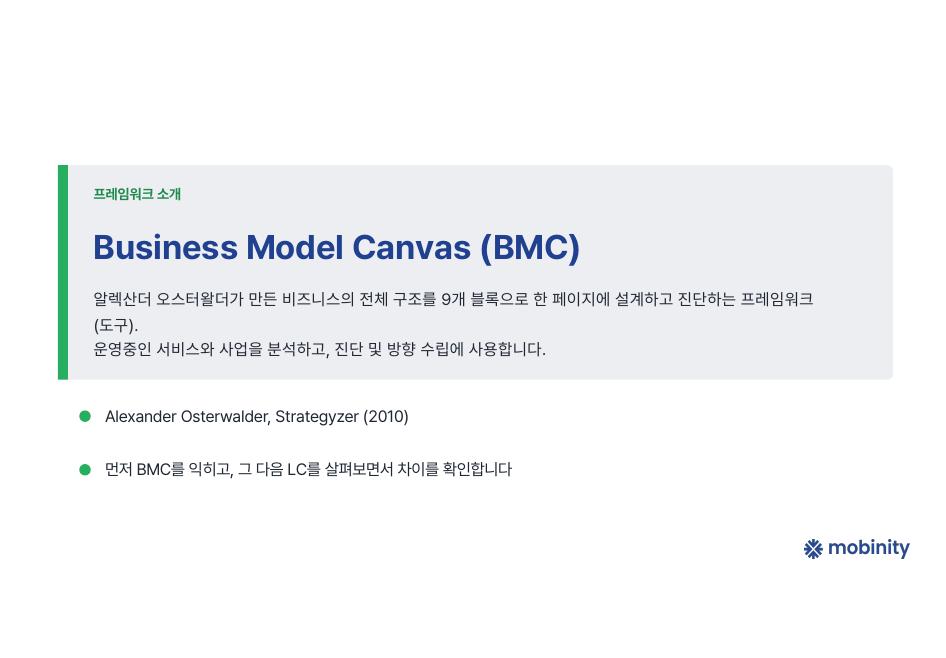
Task: Click the 9개 블록으로 phrase
Action: [484, 299]
